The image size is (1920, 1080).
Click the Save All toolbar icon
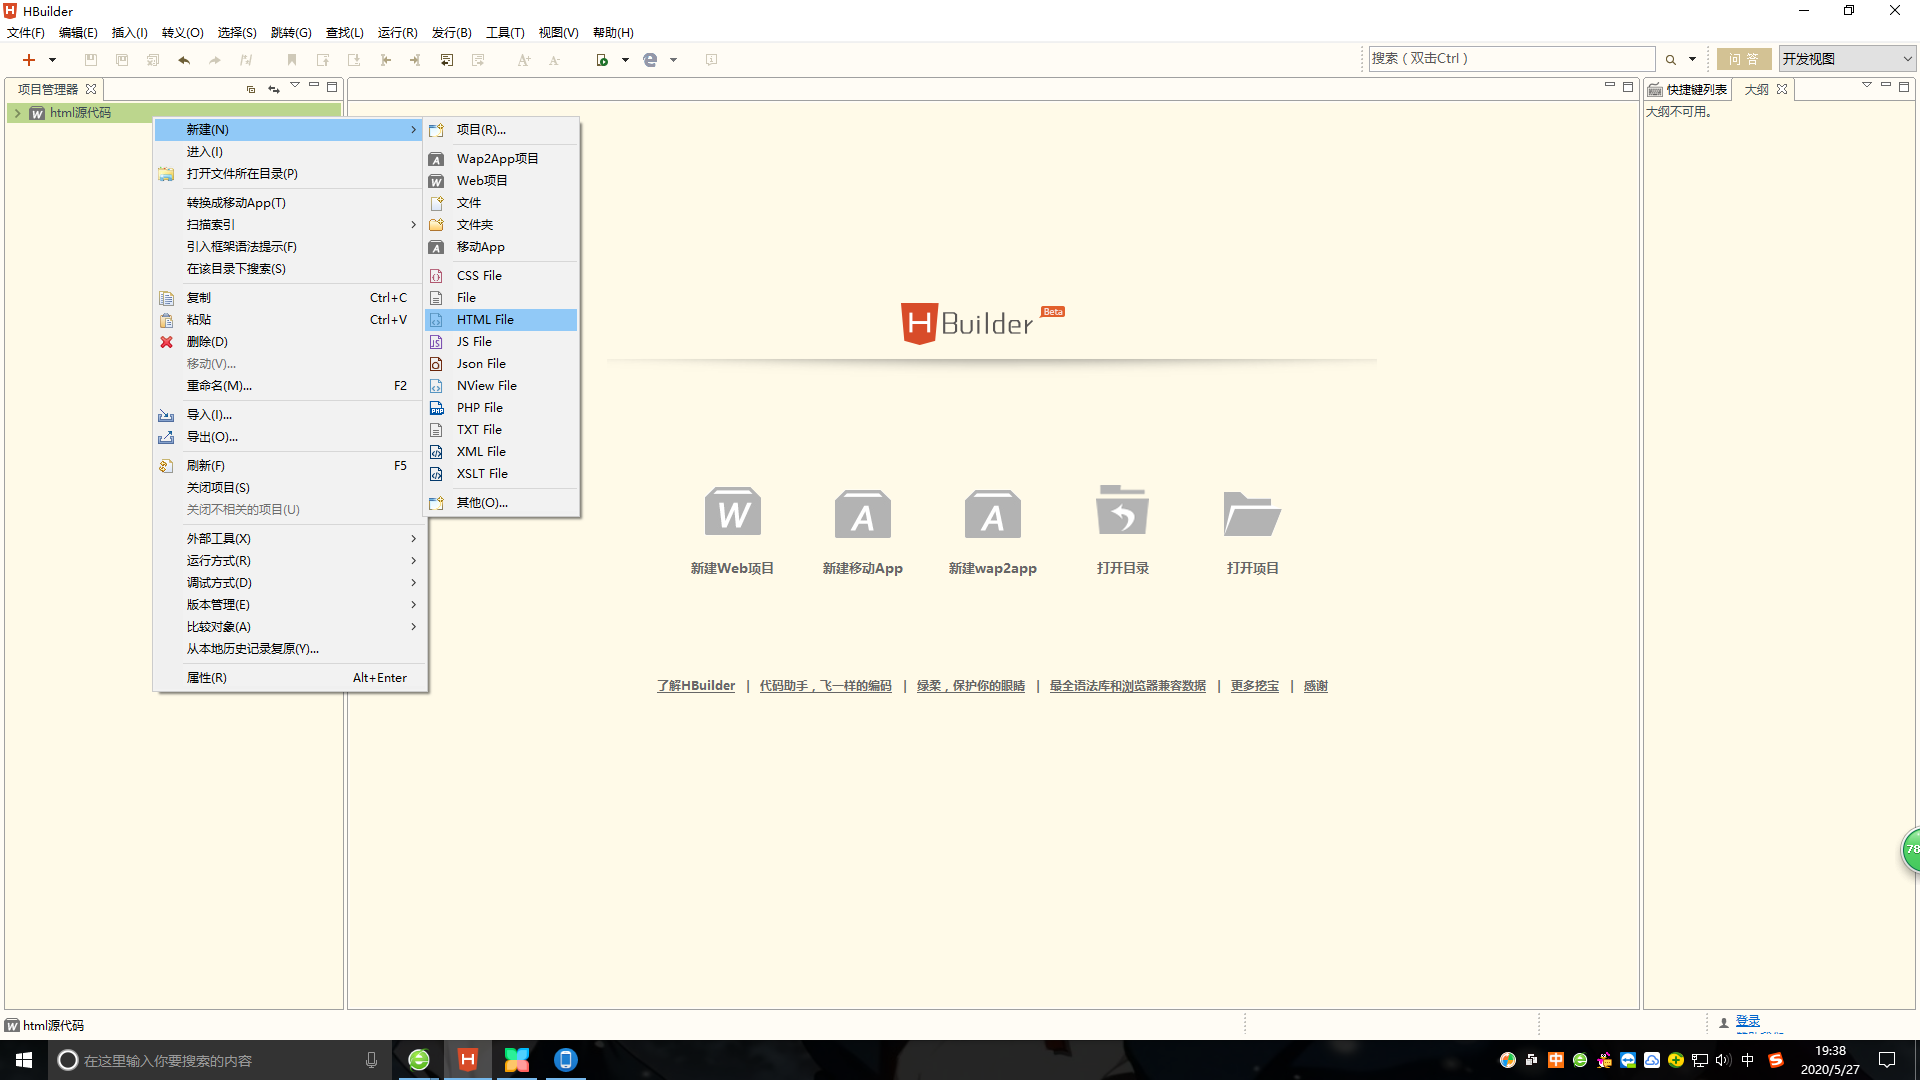point(122,60)
